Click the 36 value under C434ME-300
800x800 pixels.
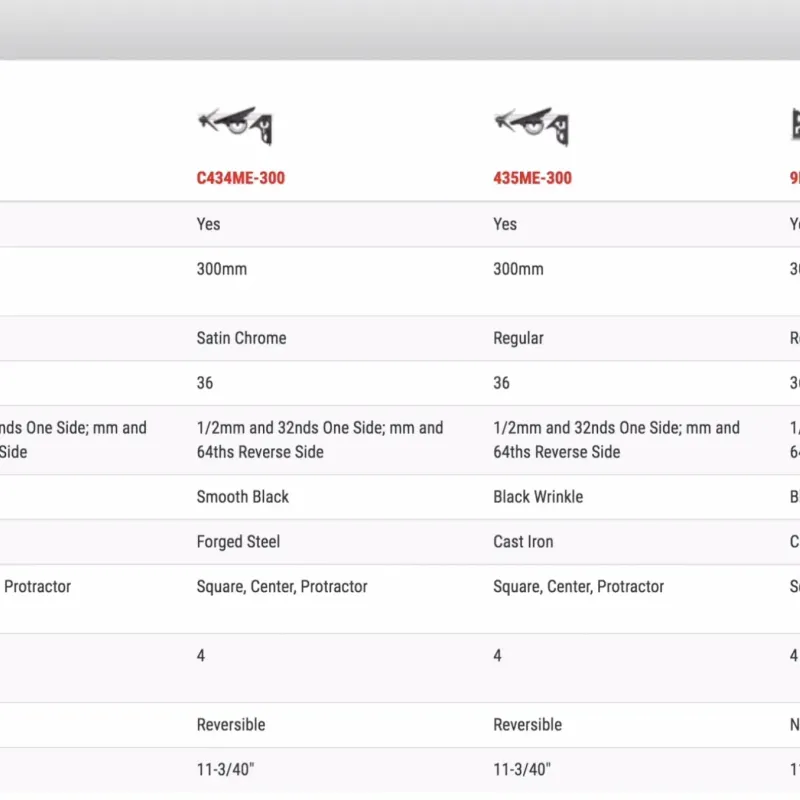[x=205, y=383]
